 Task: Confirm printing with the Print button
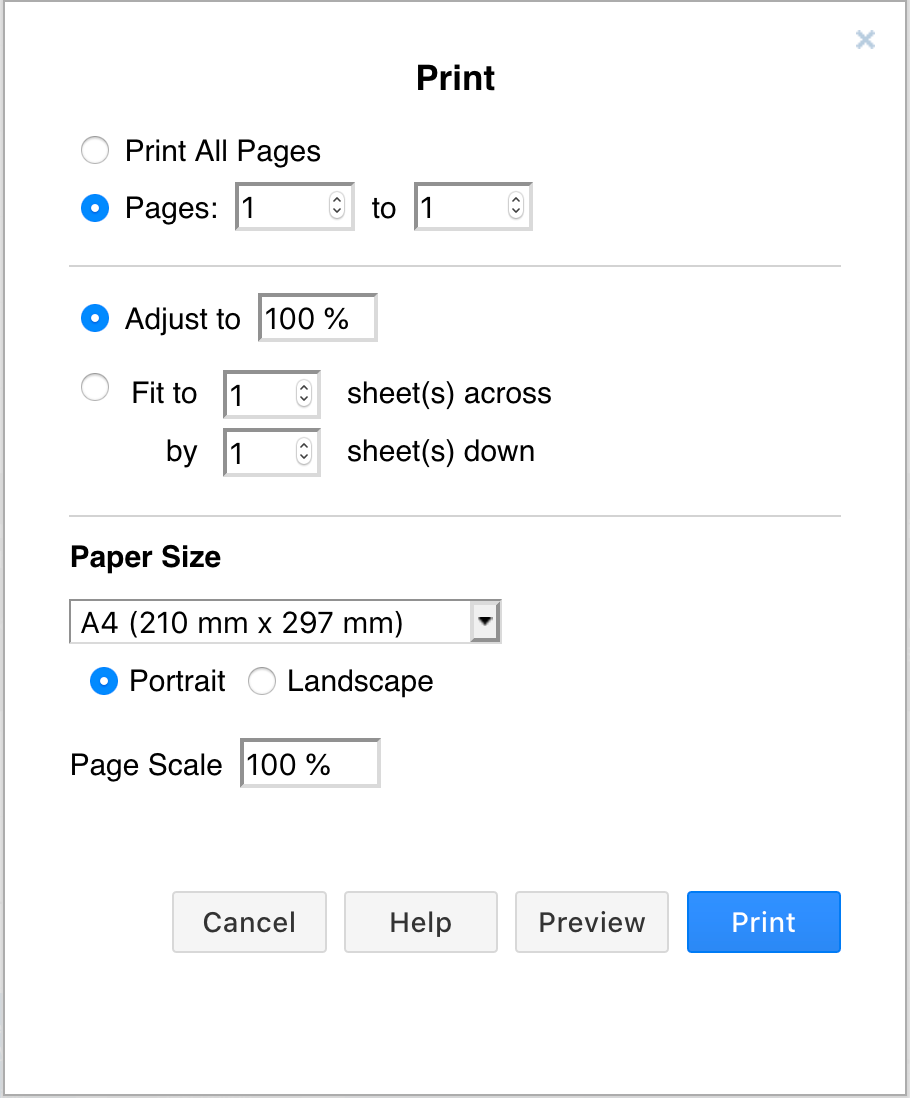pyautogui.click(x=763, y=922)
